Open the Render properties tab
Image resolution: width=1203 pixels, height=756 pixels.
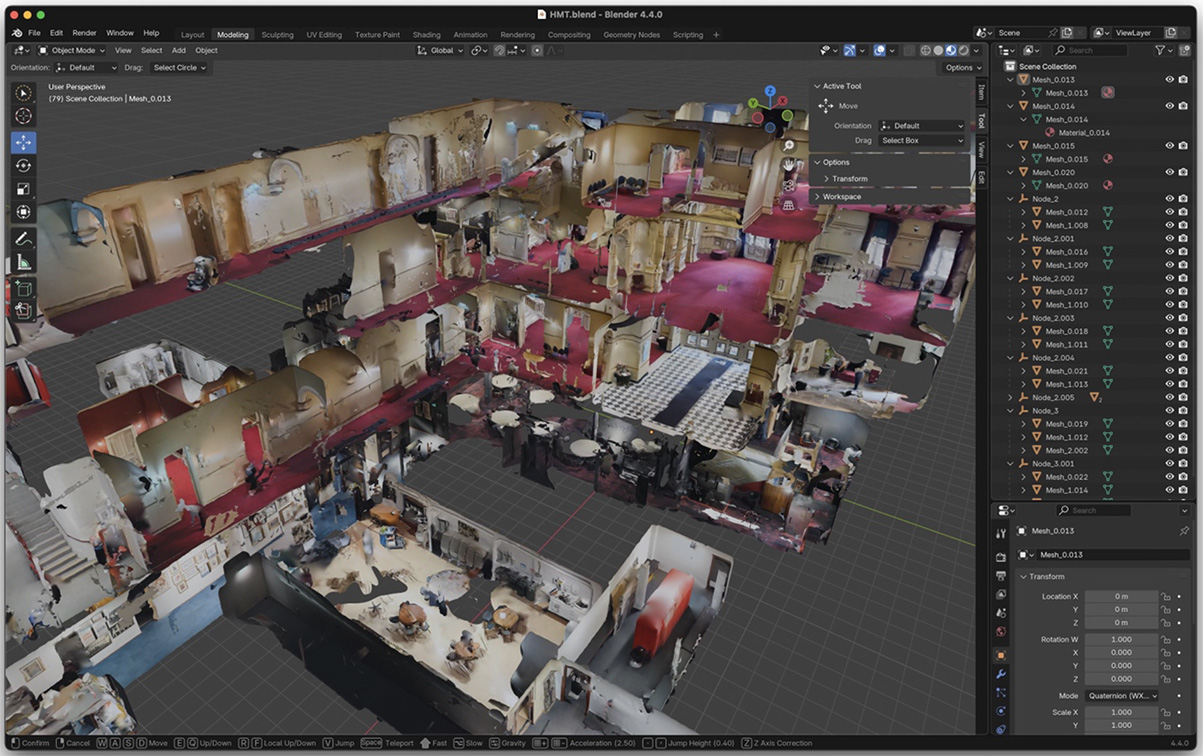pos(1001,557)
